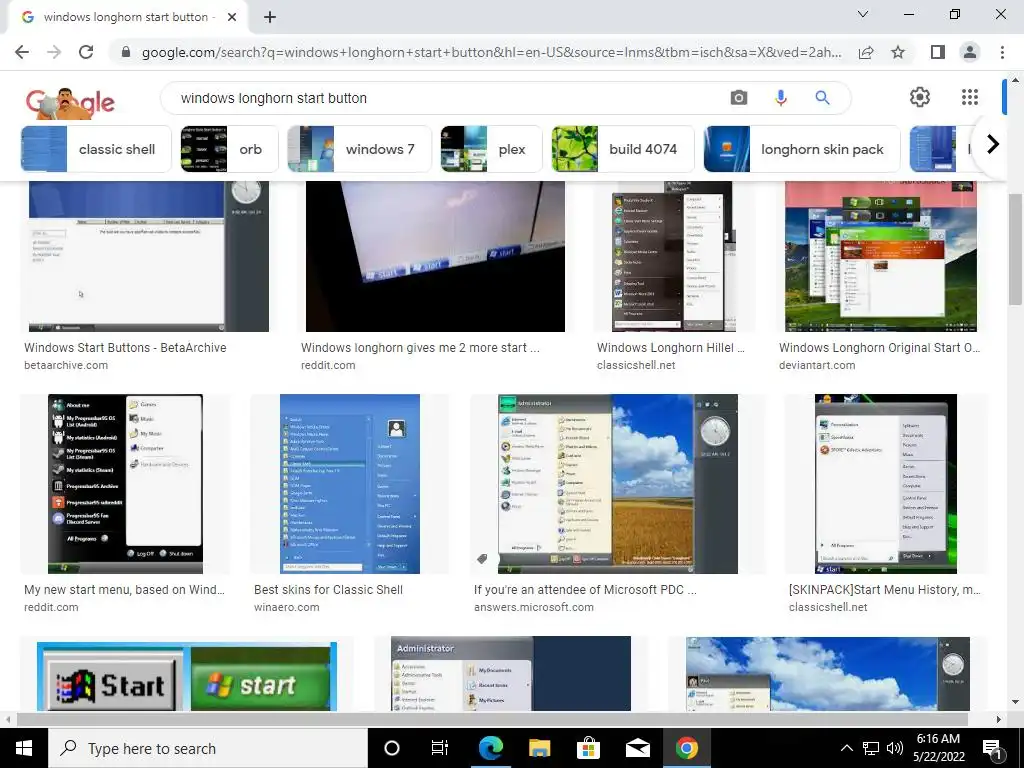Open a new browser tab

(270, 18)
